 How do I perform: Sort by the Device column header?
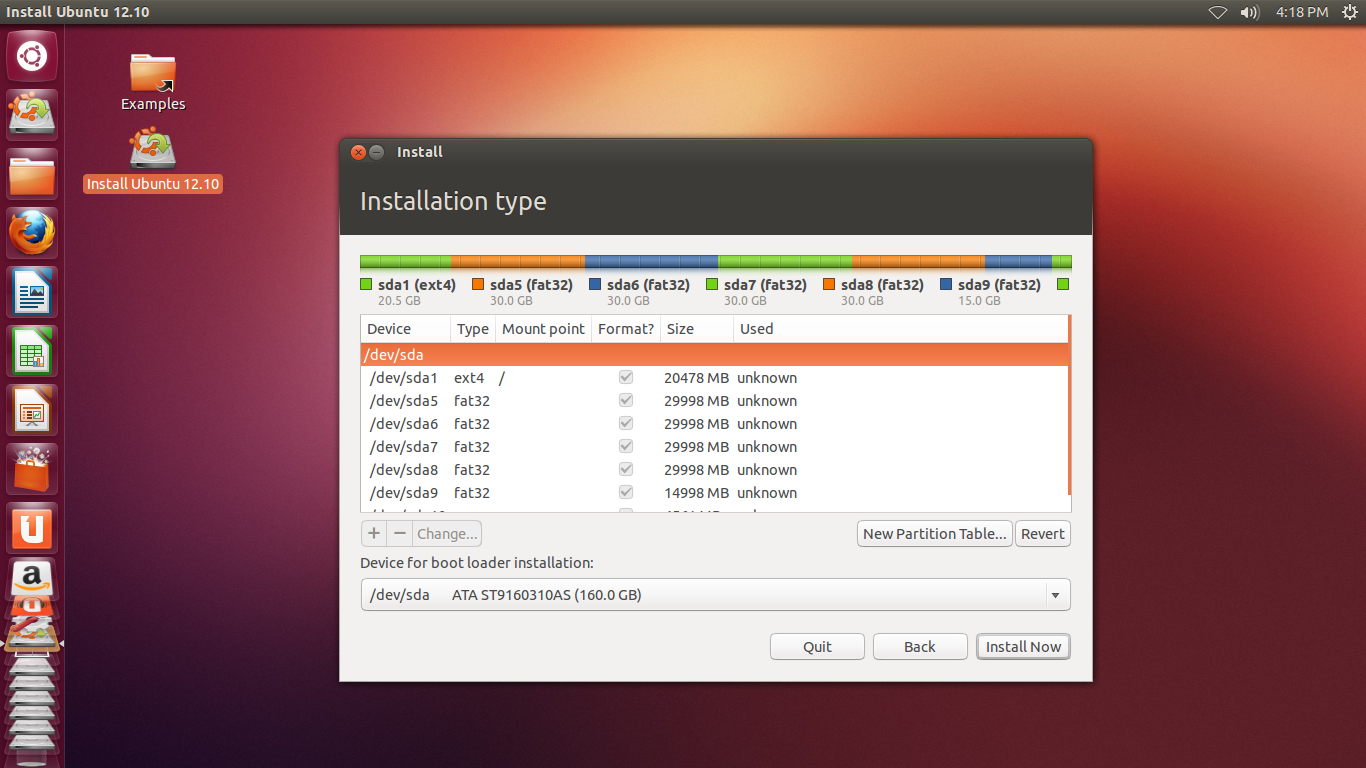(405, 329)
